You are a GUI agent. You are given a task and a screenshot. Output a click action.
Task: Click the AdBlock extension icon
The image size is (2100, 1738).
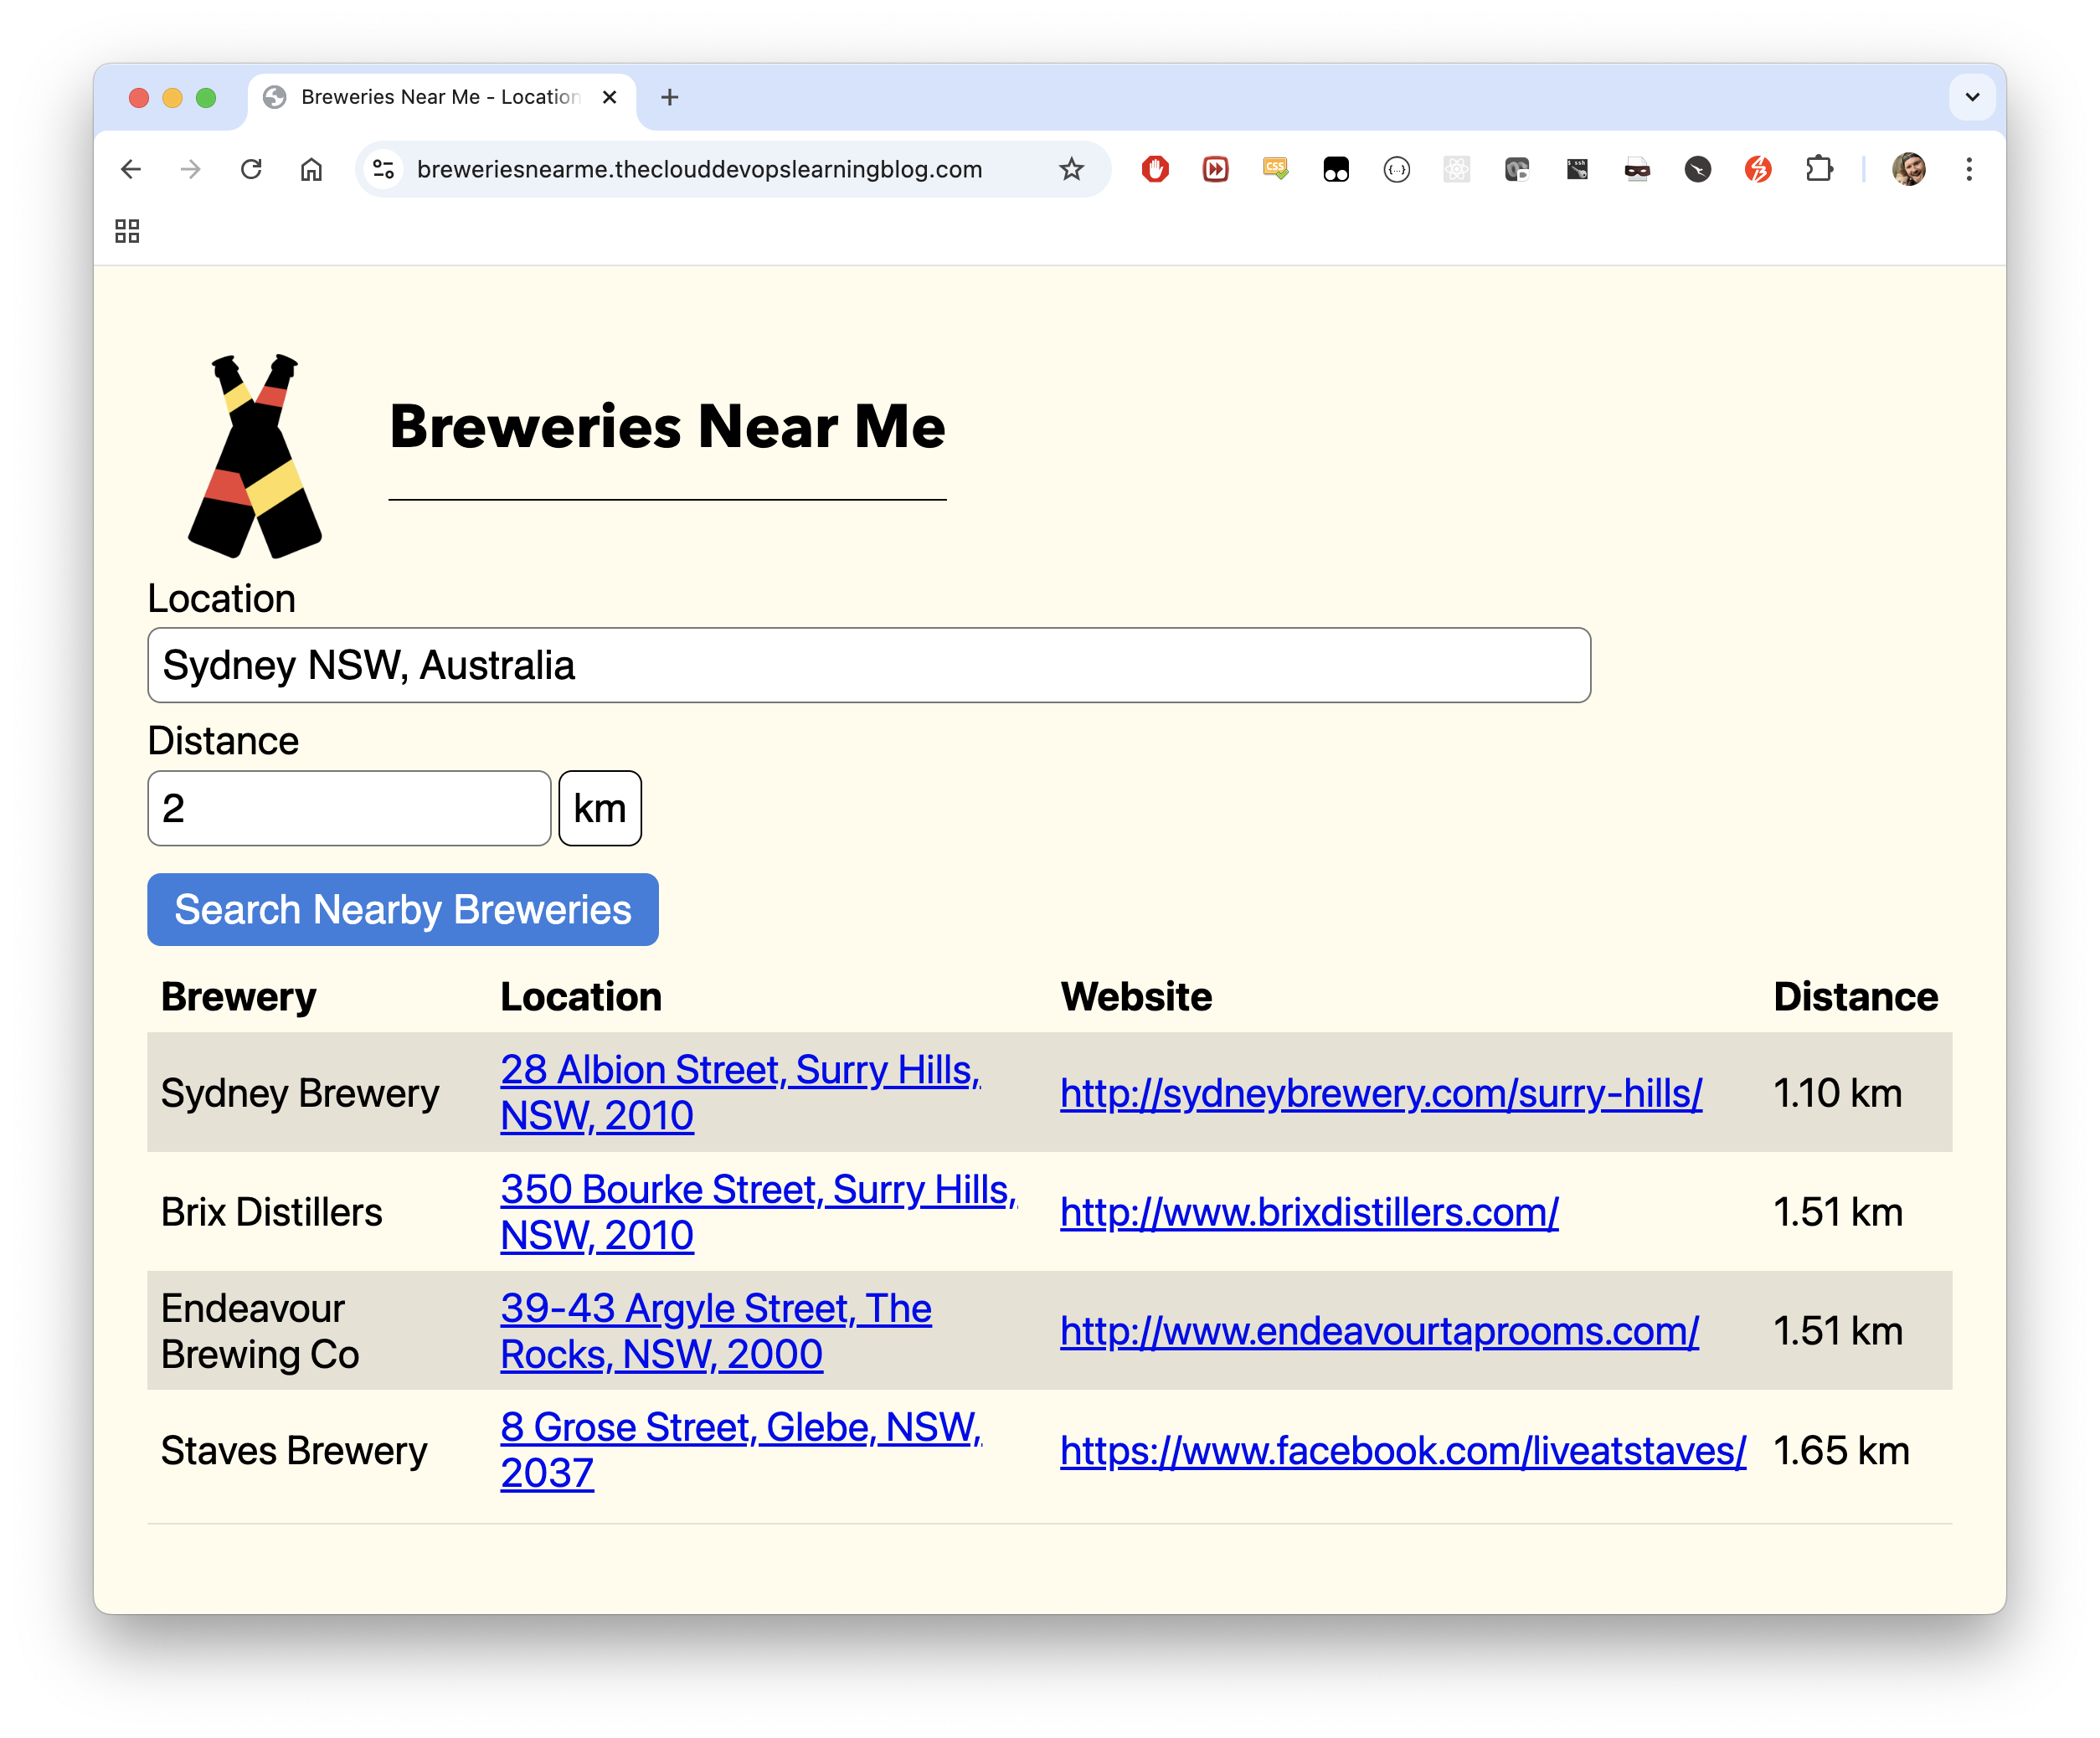click(1155, 170)
